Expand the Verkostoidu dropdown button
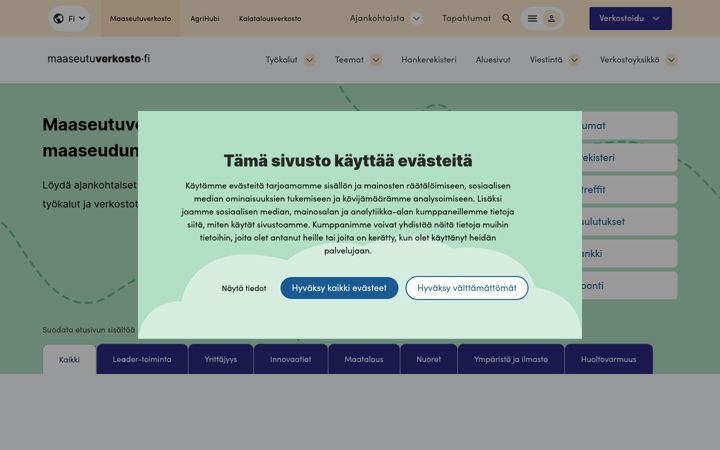The height and width of the screenshot is (450, 720). (x=630, y=18)
